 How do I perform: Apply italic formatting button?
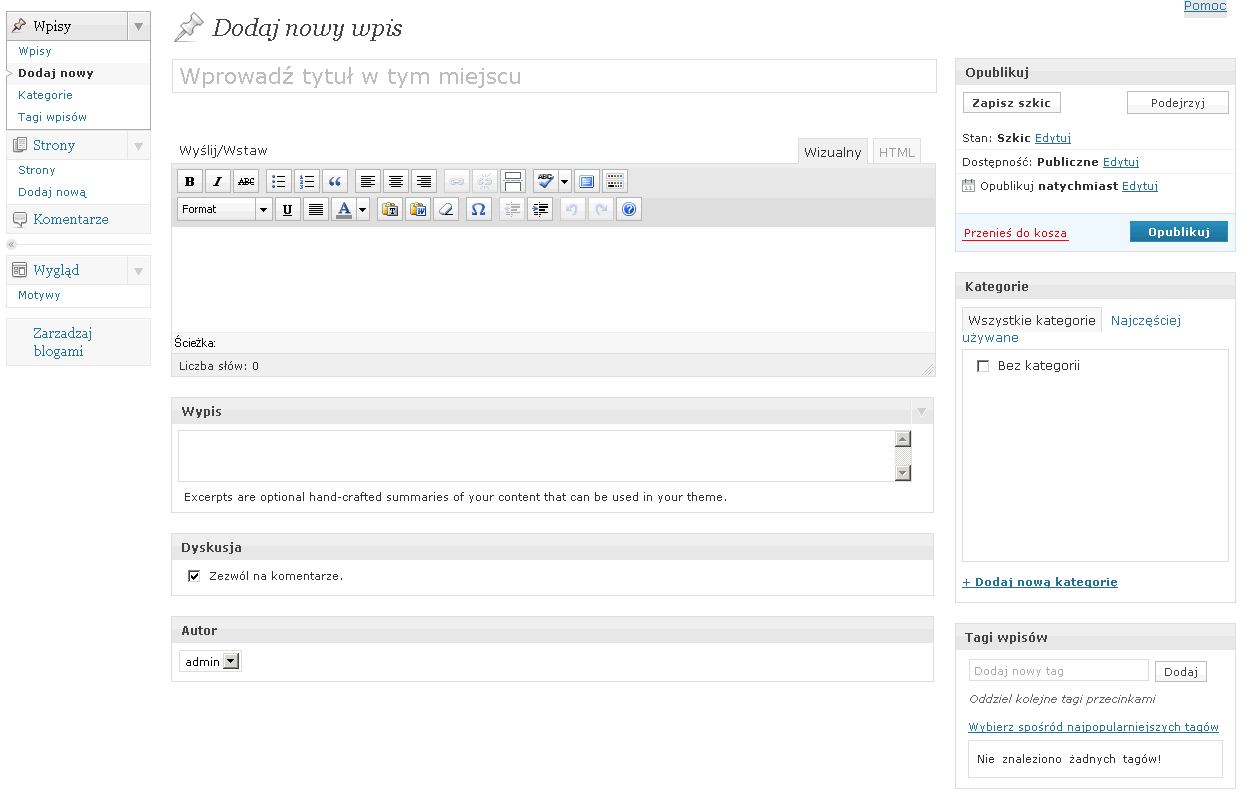pyautogui.click(x=217, y=181)
